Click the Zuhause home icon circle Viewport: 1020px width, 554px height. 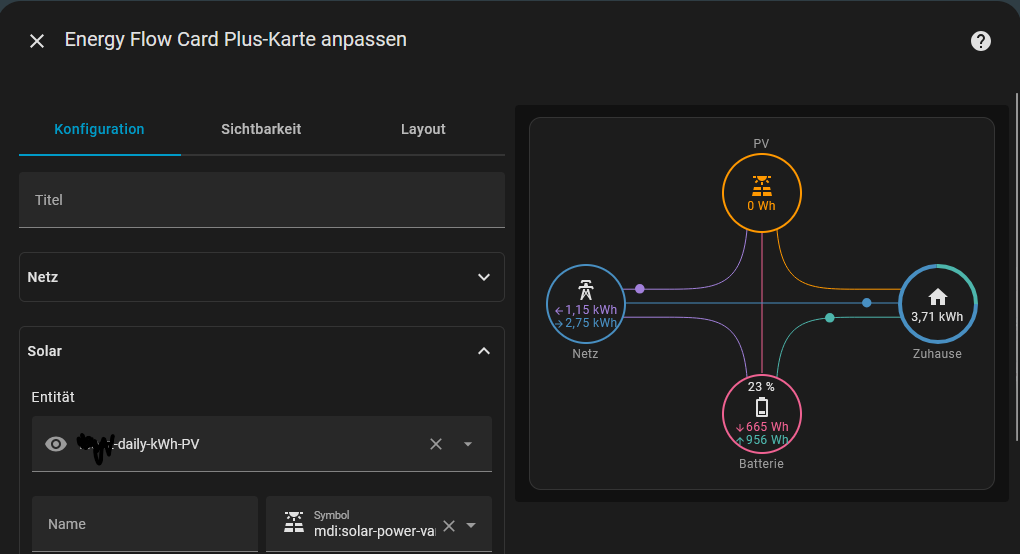pyautogui.click(x=937, y=303)
